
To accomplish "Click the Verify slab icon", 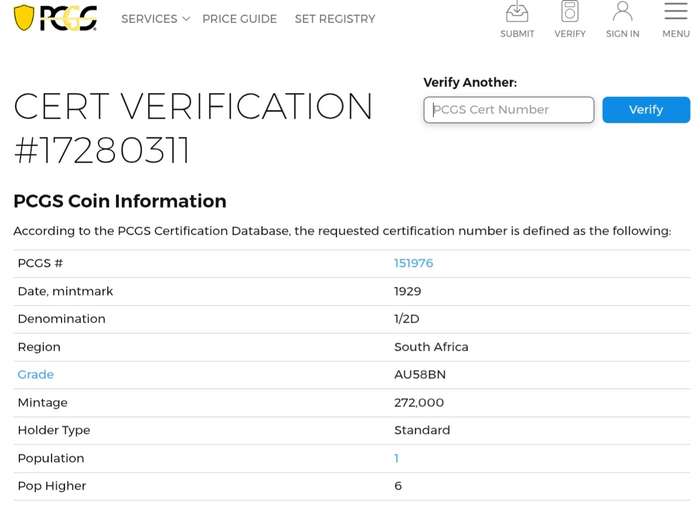I will 570,11.
